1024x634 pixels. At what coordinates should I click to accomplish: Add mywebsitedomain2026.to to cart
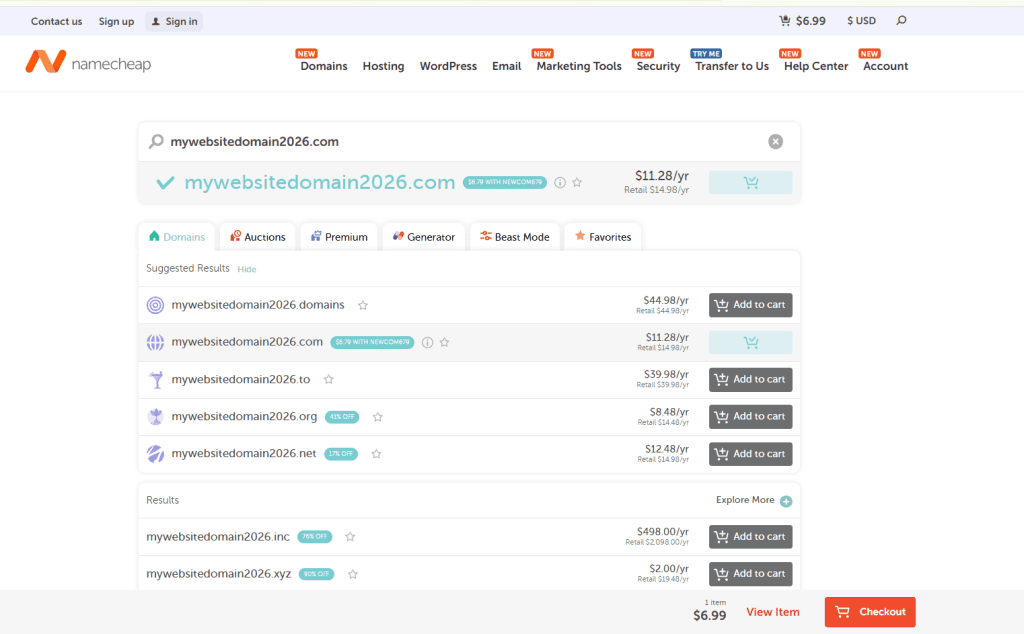[750, 379]
